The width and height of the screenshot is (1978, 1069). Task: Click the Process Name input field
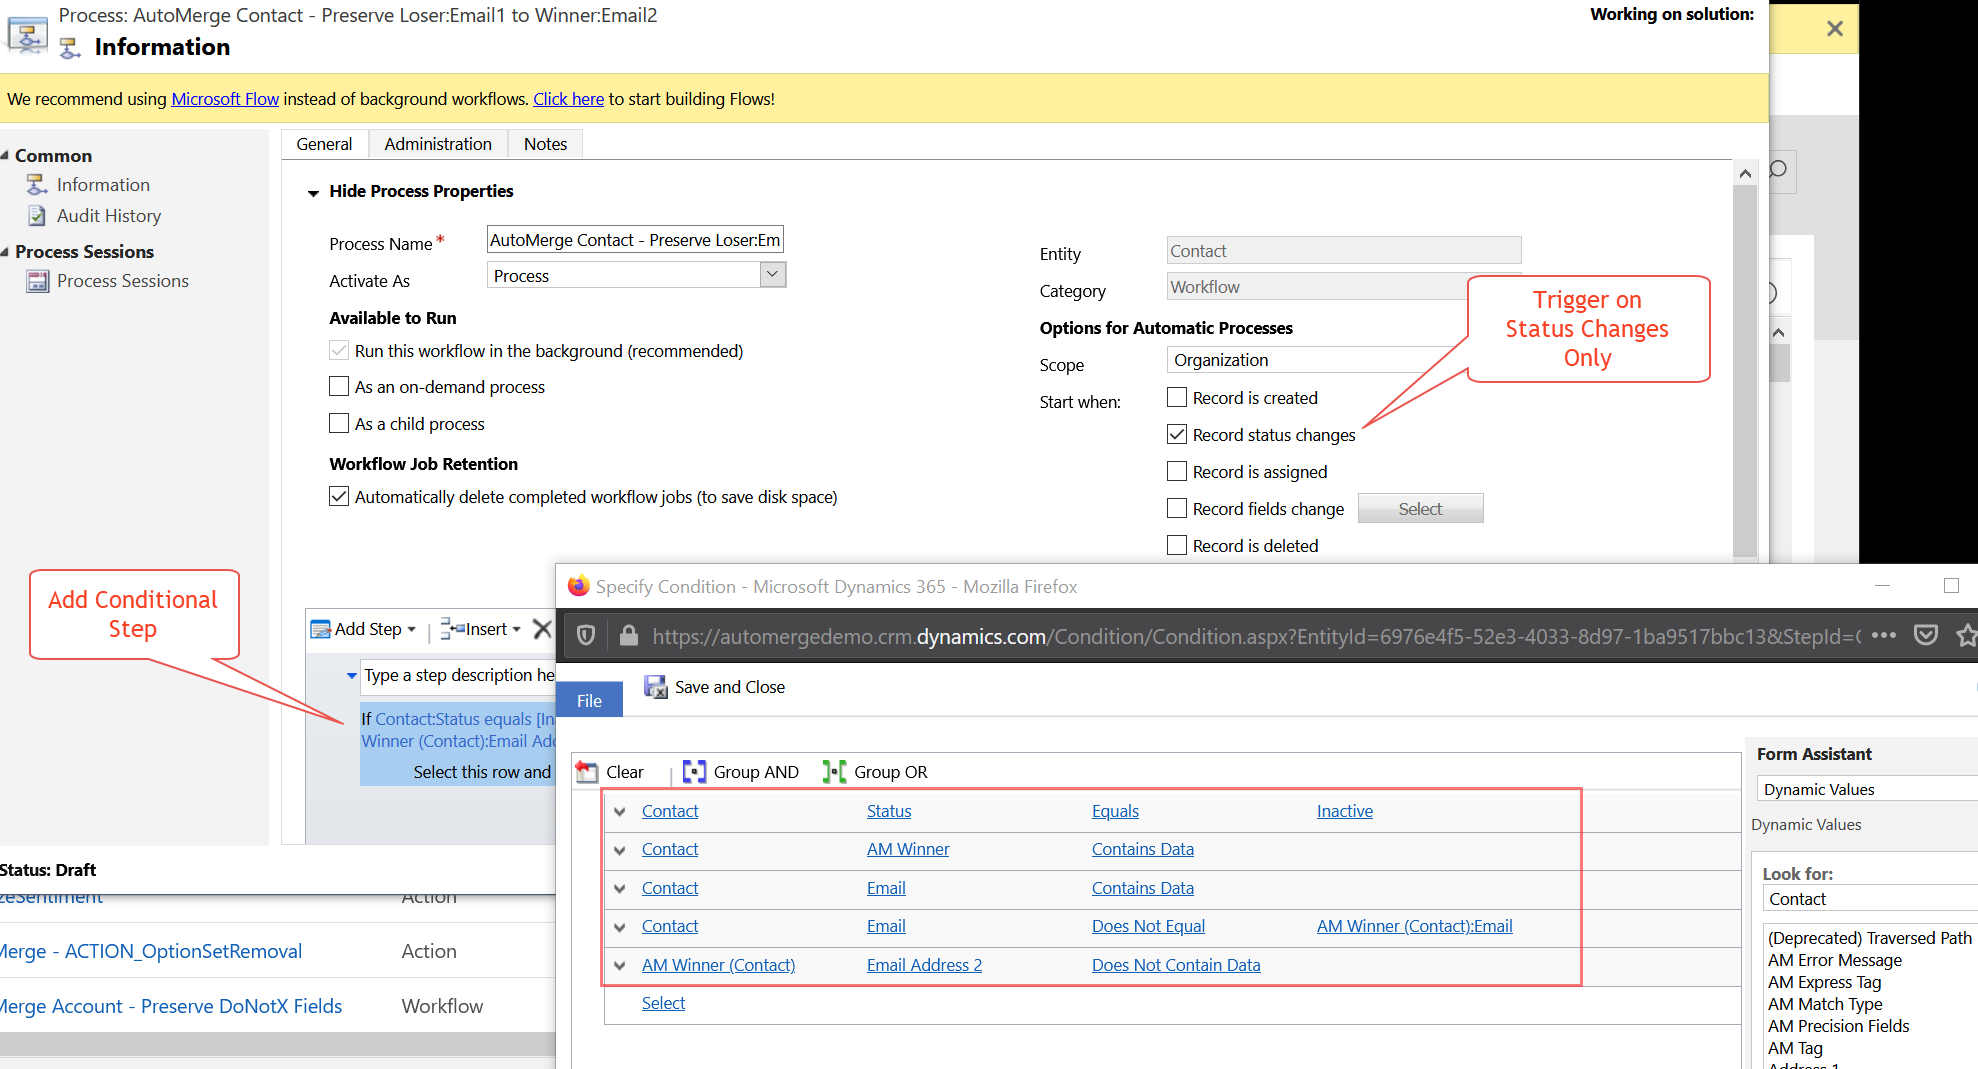pos(635,239)
